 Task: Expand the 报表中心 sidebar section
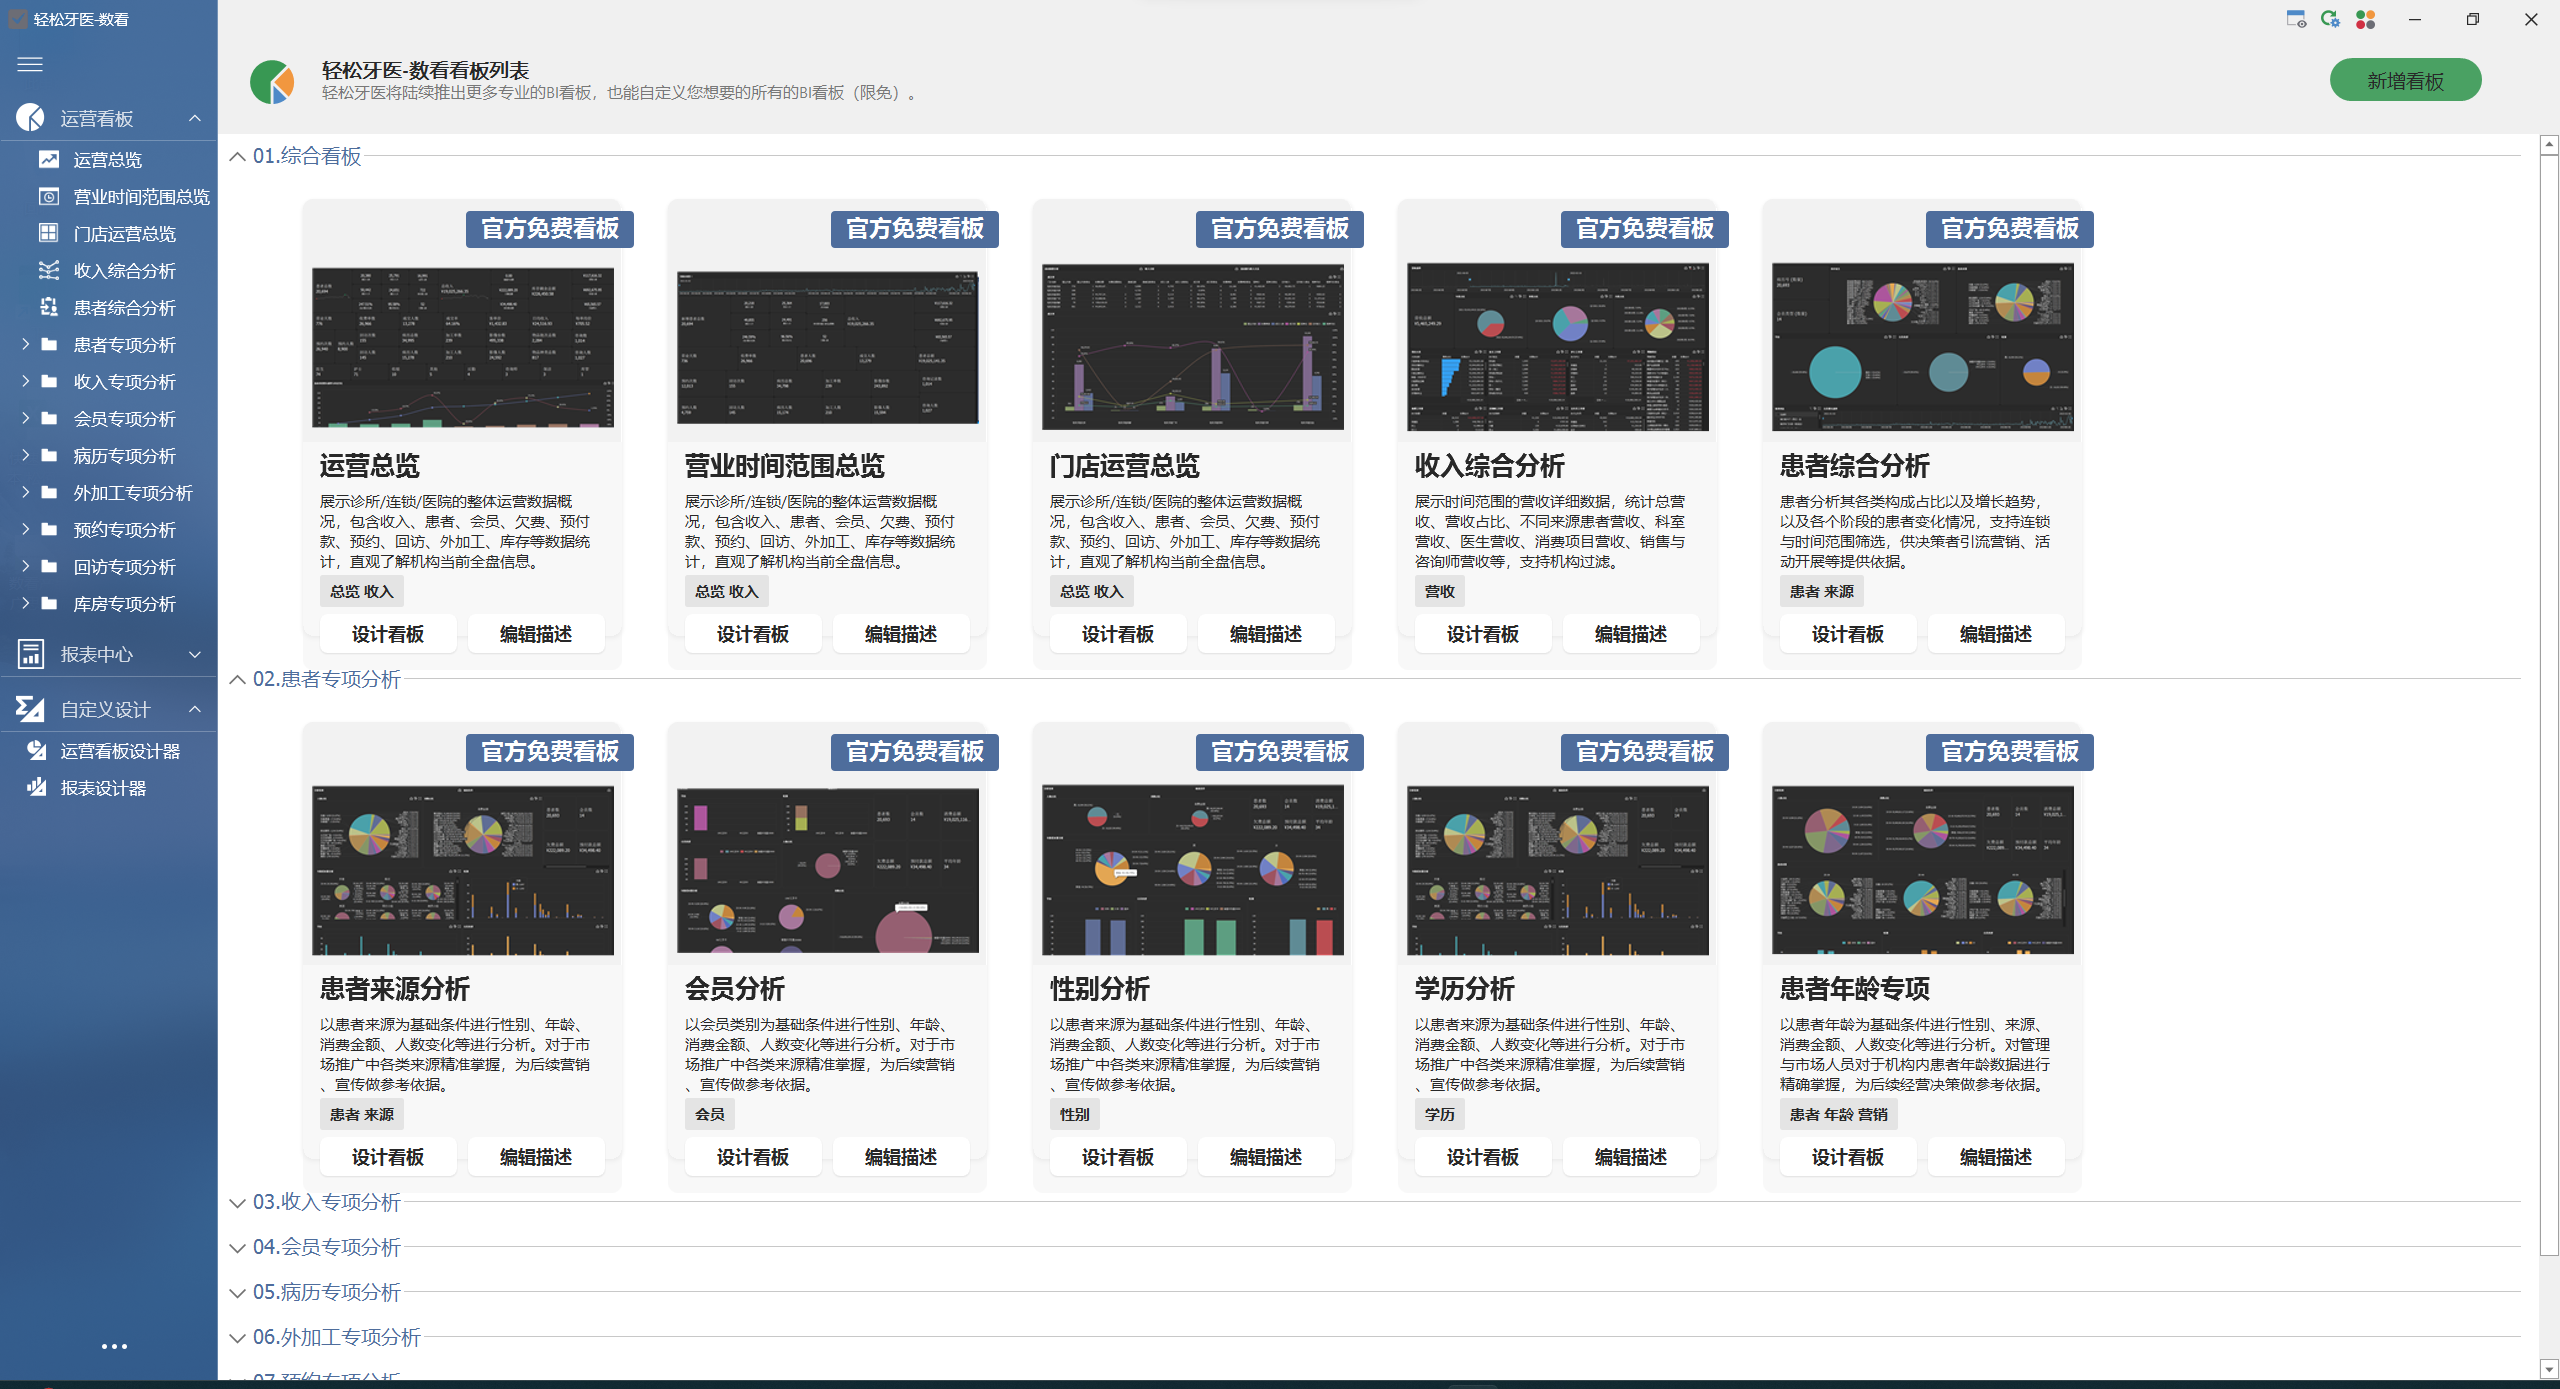[195, 654]
